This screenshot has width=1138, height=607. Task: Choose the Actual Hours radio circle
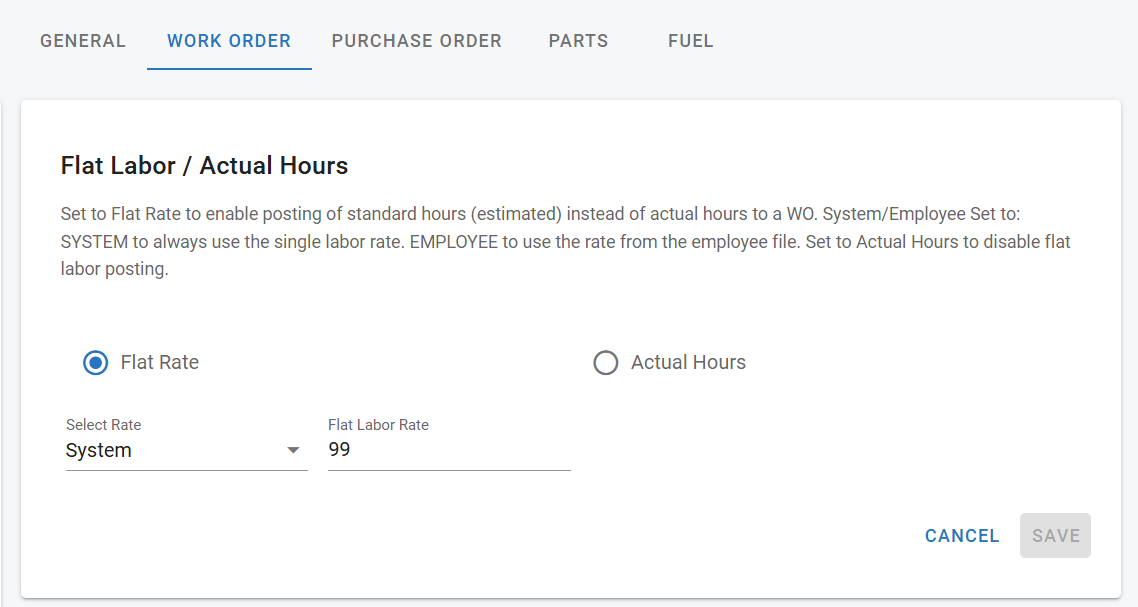pyautogui.click(x=606, y=362)
